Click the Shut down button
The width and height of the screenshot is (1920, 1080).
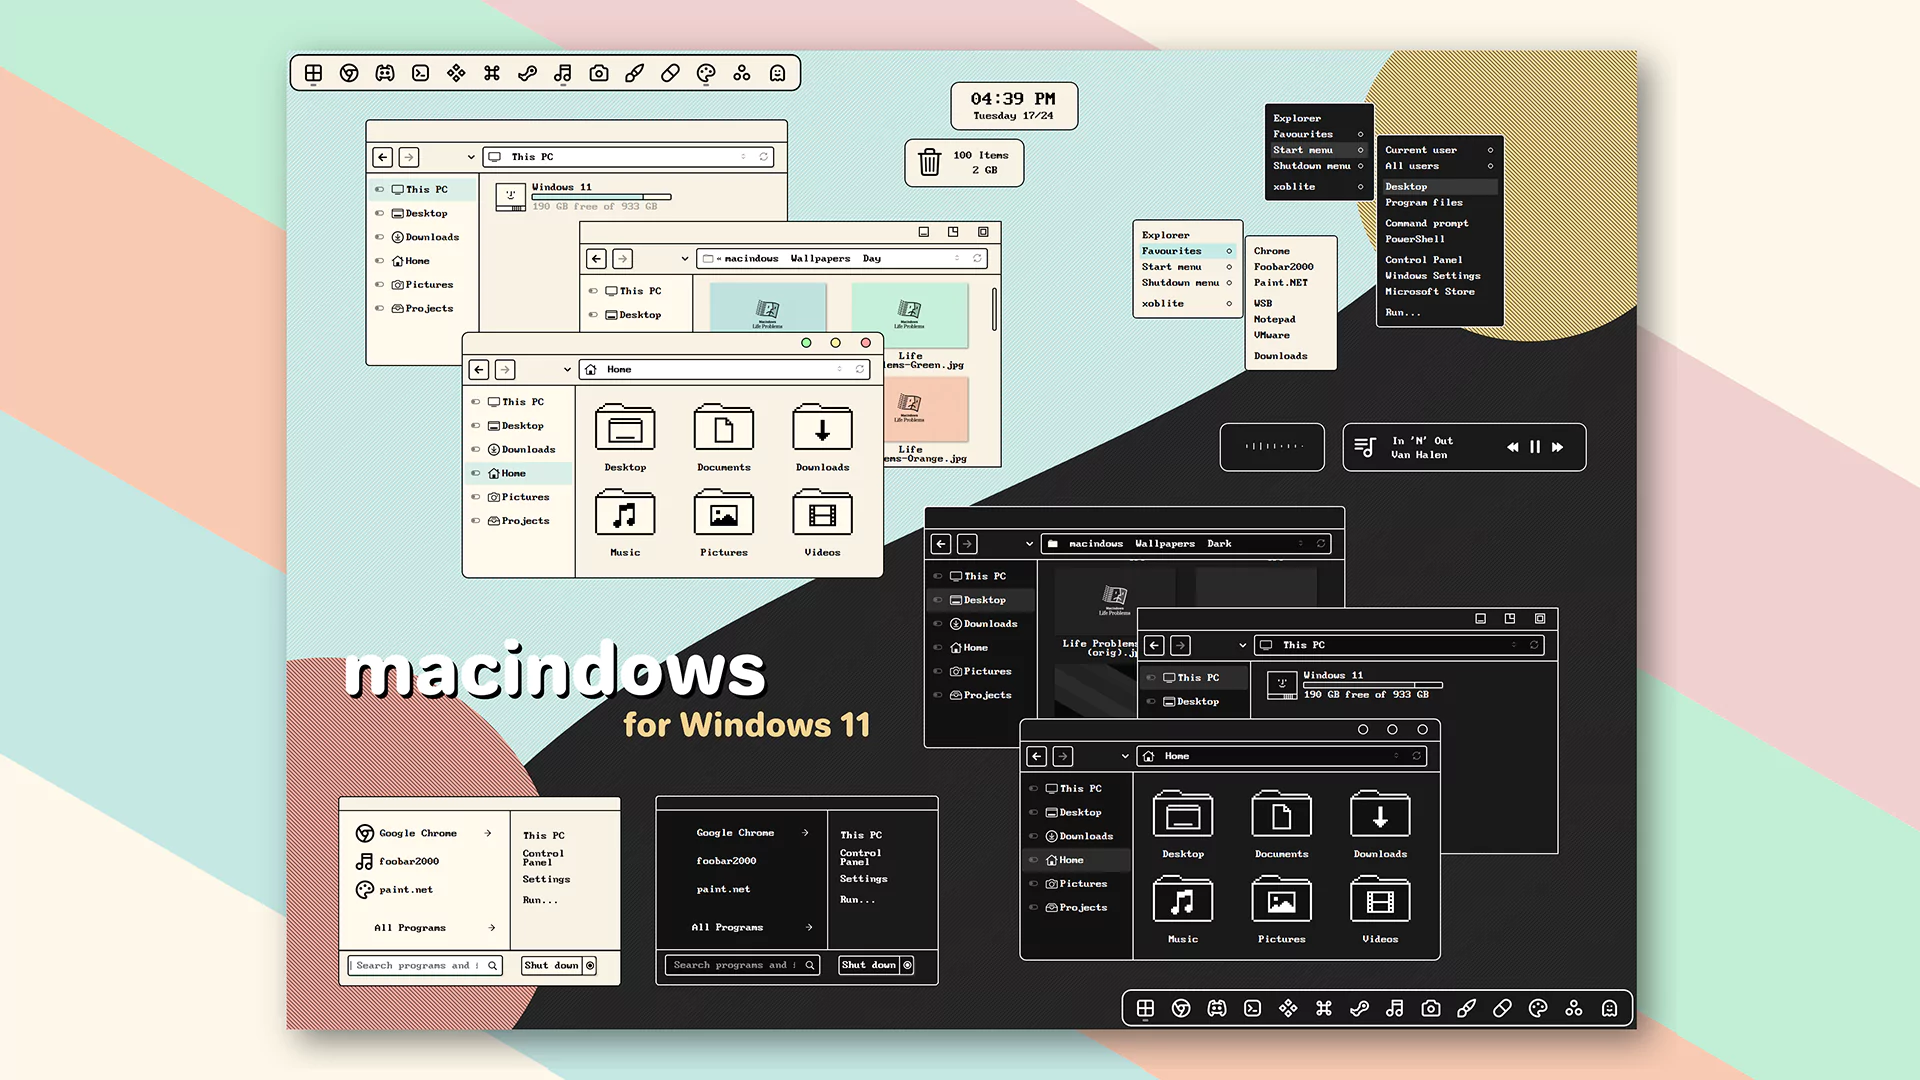[x=552, y=965]
